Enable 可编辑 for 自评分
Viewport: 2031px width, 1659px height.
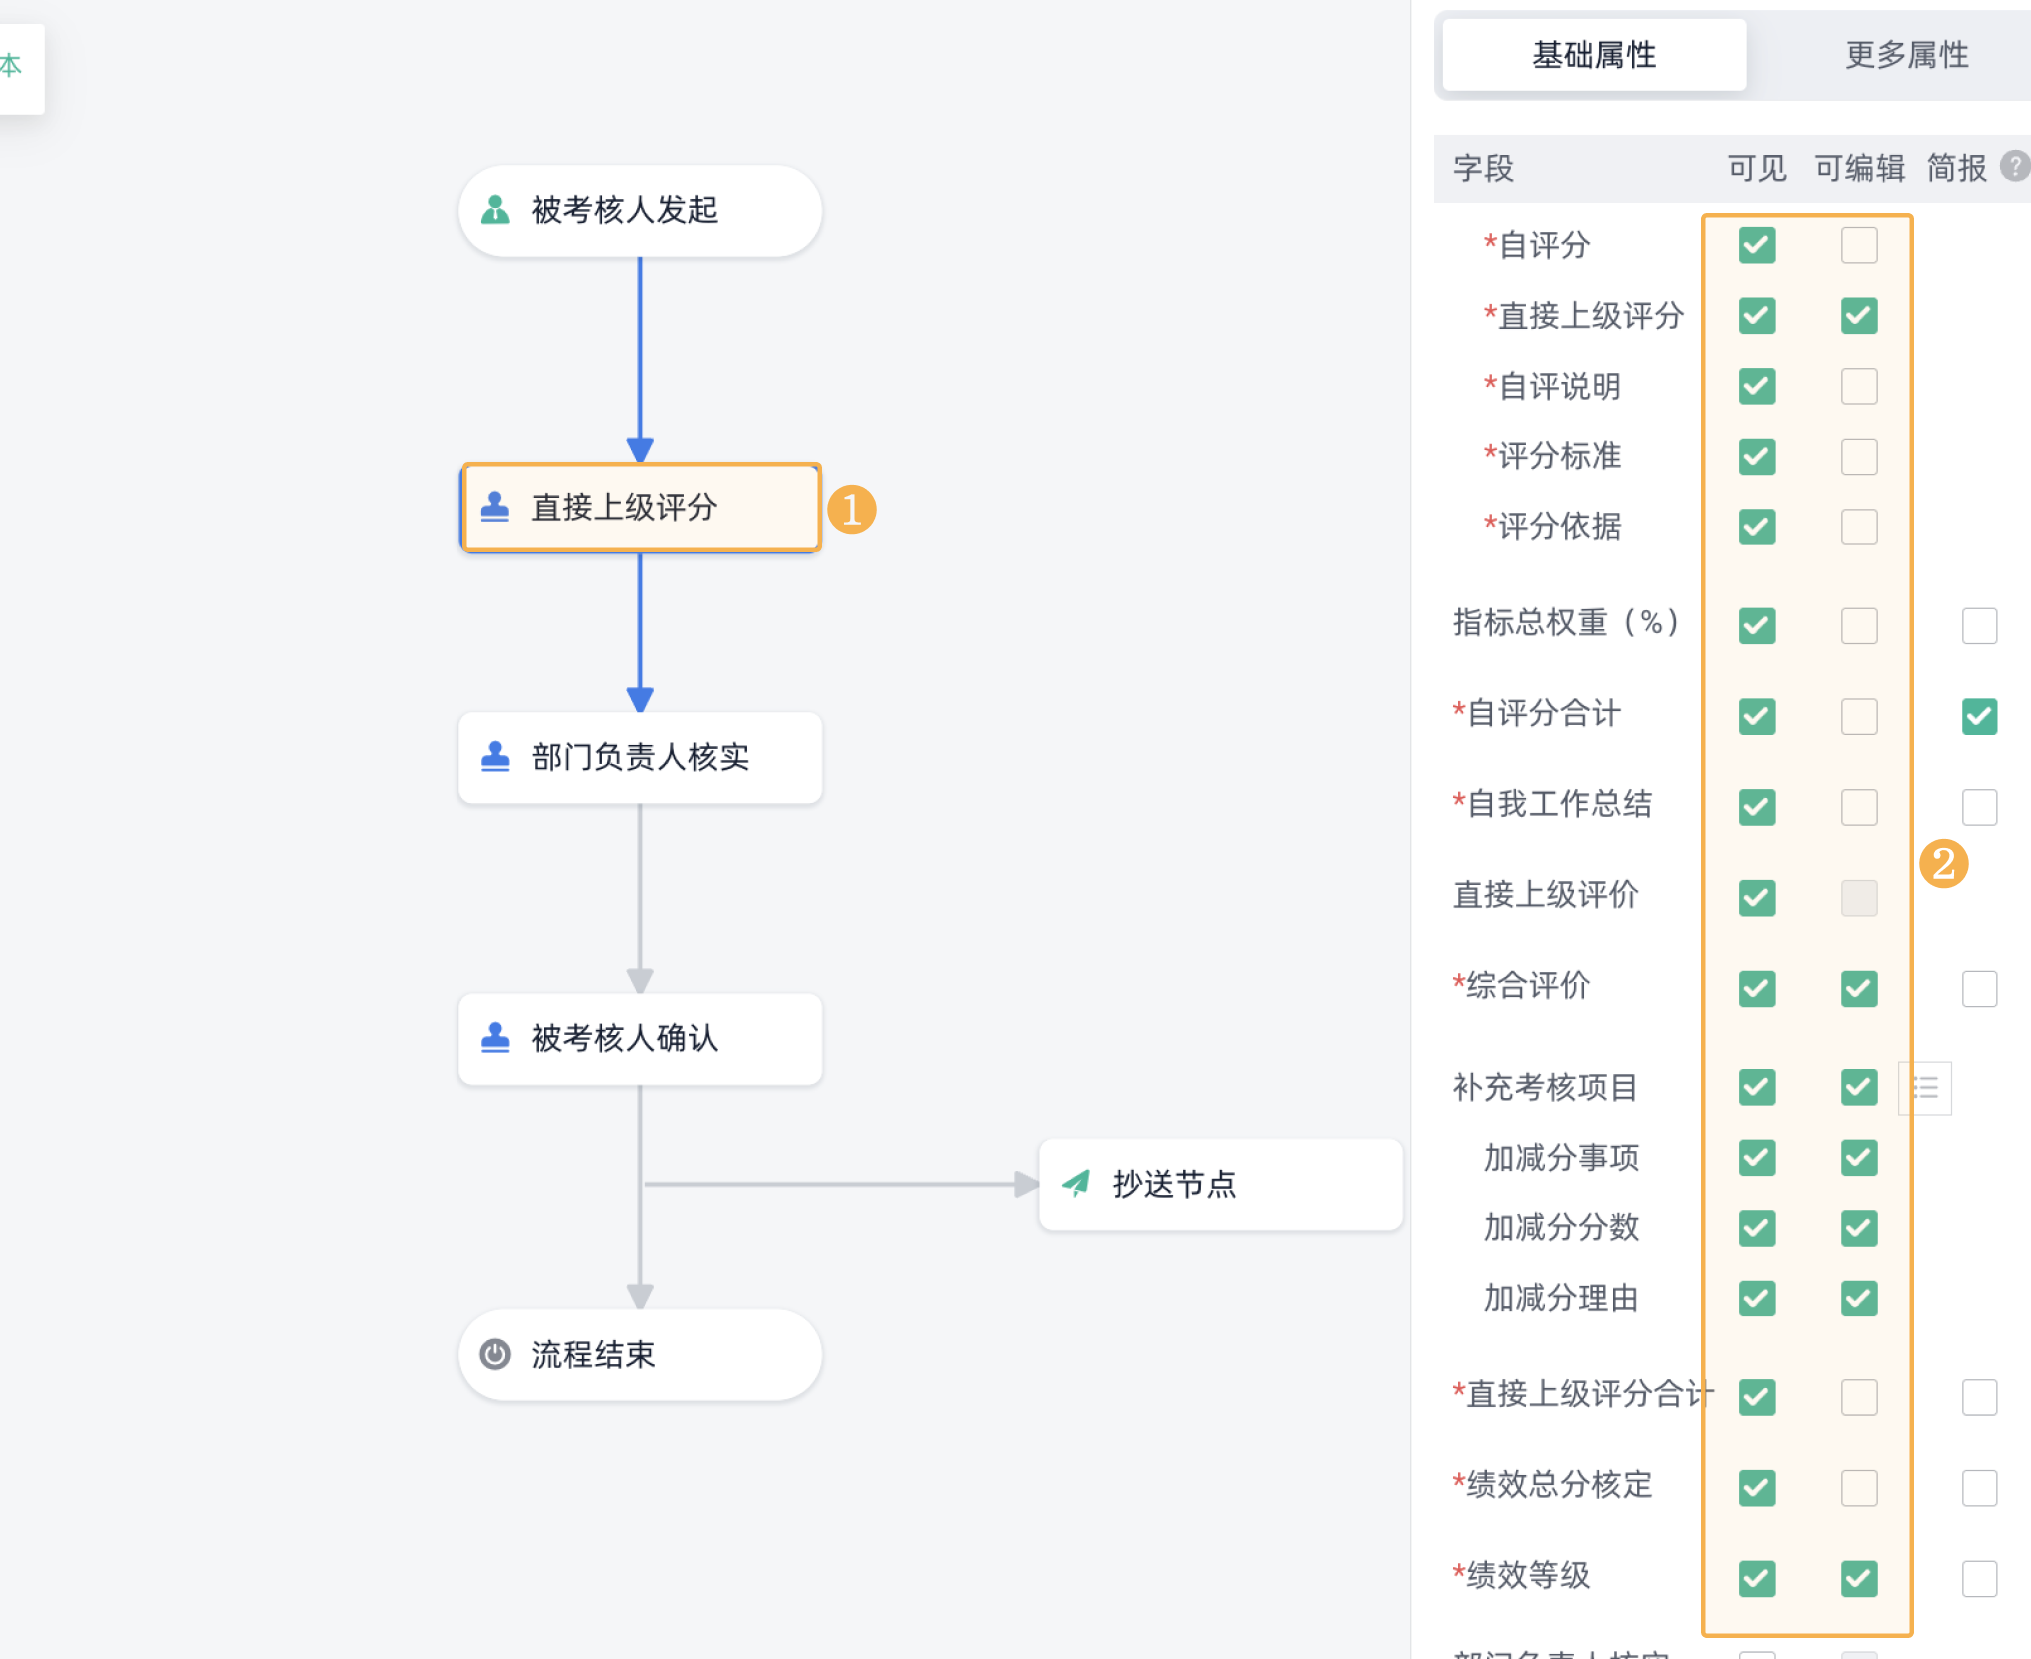tap(1859, 245)
